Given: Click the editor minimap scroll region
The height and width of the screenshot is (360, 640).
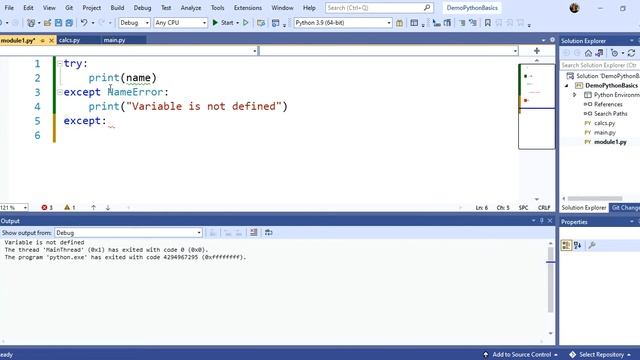Looking at the screenshot, I should click(537, 107).
